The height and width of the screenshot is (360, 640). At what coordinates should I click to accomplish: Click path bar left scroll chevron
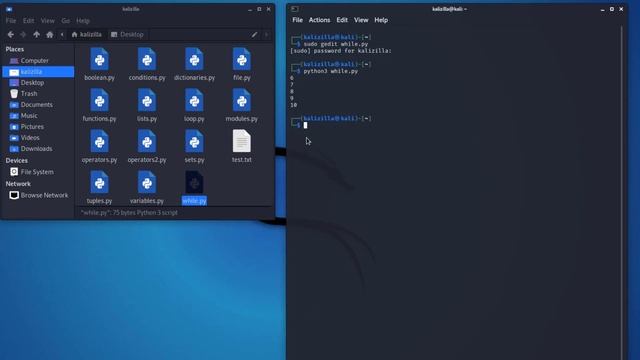62,35
